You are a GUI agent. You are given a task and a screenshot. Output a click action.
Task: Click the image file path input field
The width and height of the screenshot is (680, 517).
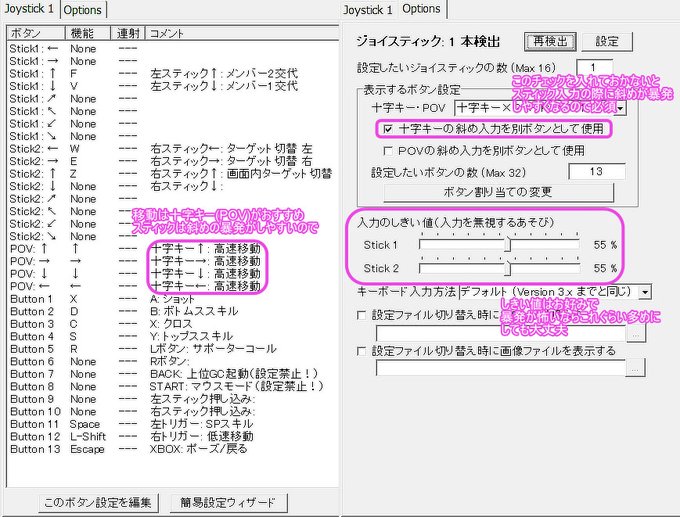click(x=501, y=368)
